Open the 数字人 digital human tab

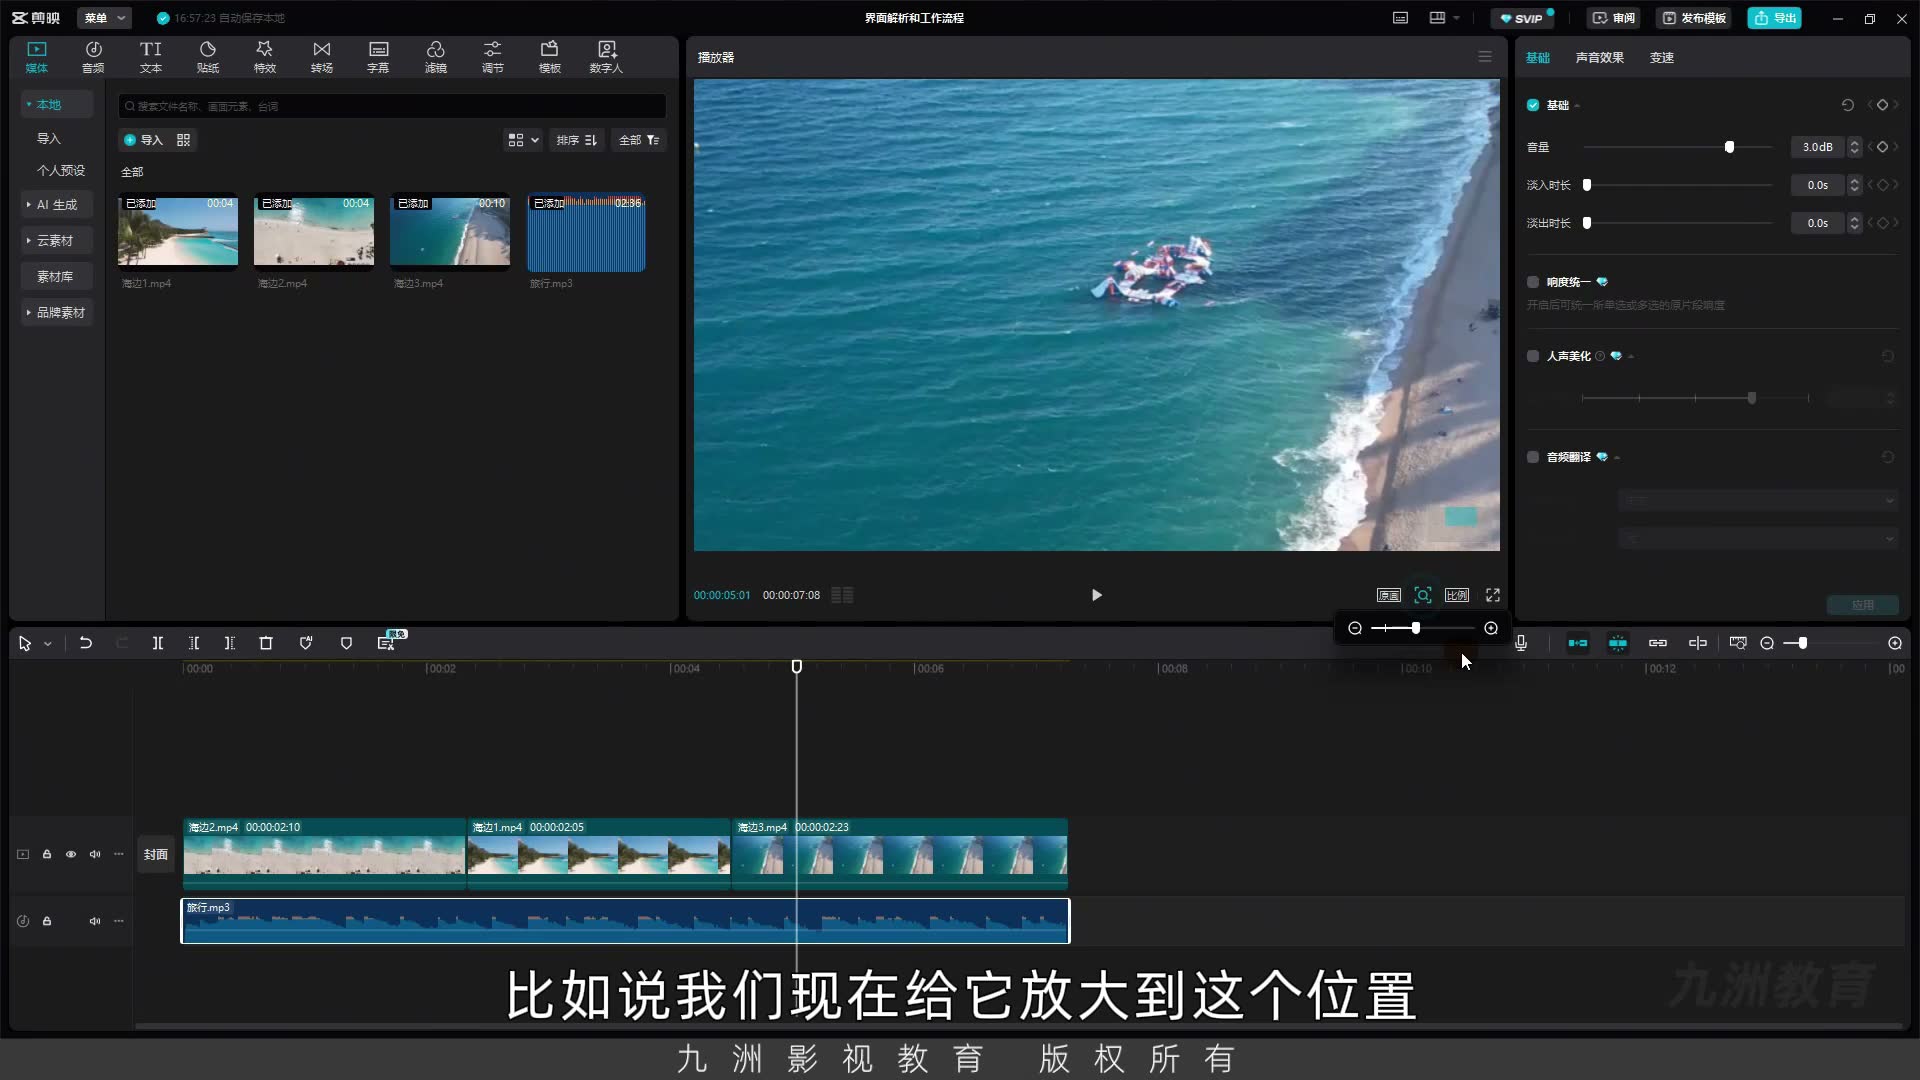[x=606, y=57]
